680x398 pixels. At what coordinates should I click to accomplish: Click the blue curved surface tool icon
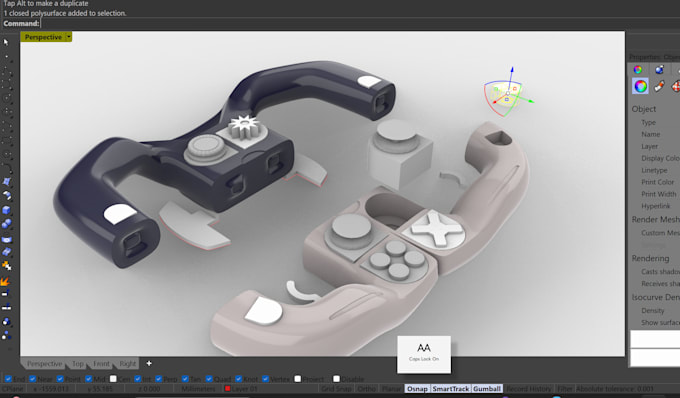[6, 239]
